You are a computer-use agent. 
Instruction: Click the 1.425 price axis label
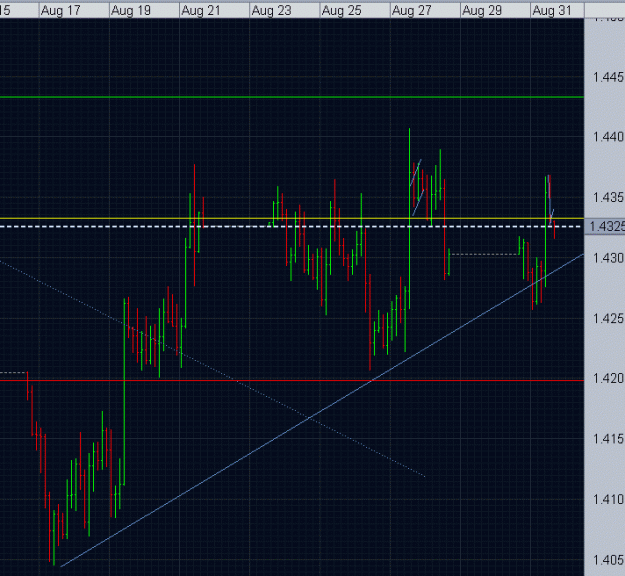(608, 318)
